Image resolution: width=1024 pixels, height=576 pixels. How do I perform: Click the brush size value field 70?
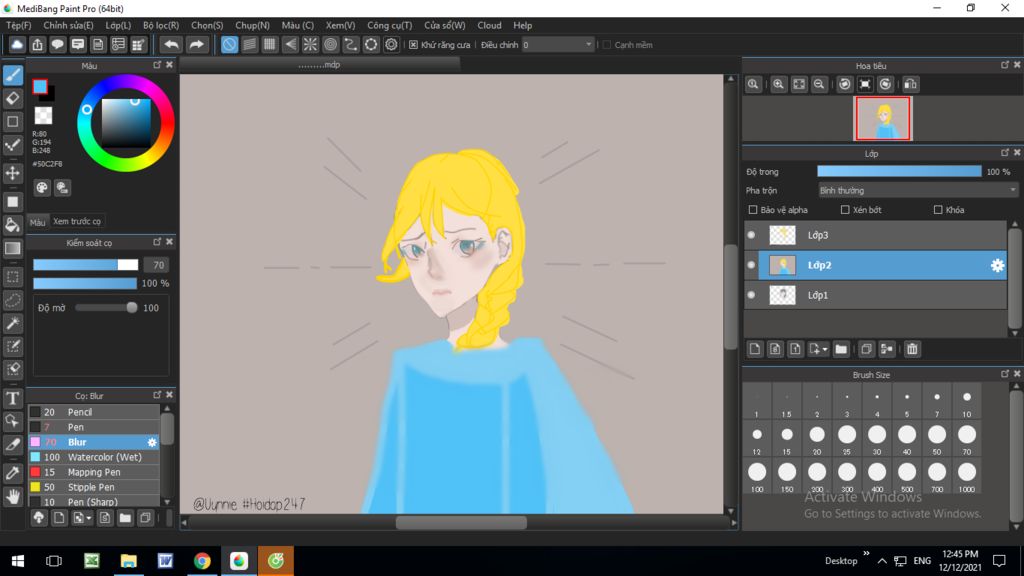[x=157, y=265]
